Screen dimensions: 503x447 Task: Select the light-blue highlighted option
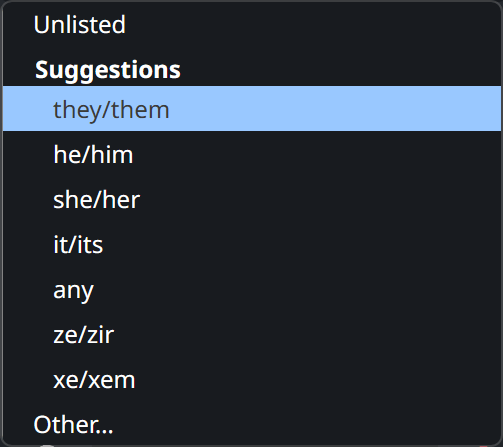252,109
